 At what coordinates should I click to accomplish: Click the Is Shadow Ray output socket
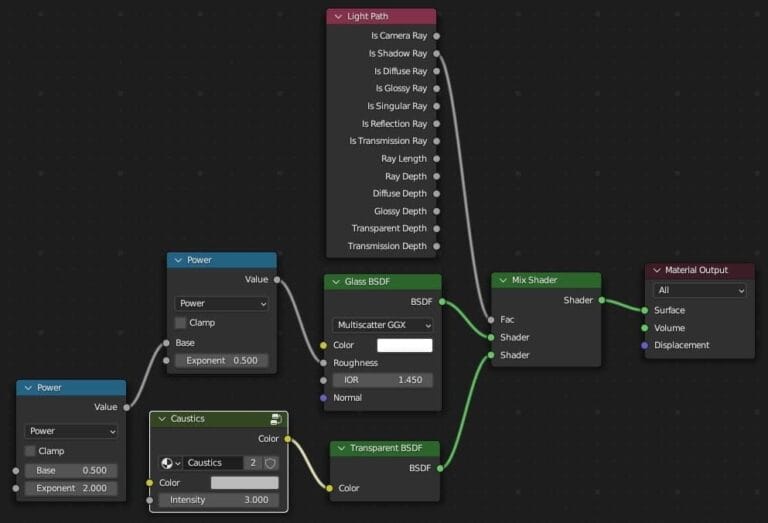click(436, 53)
